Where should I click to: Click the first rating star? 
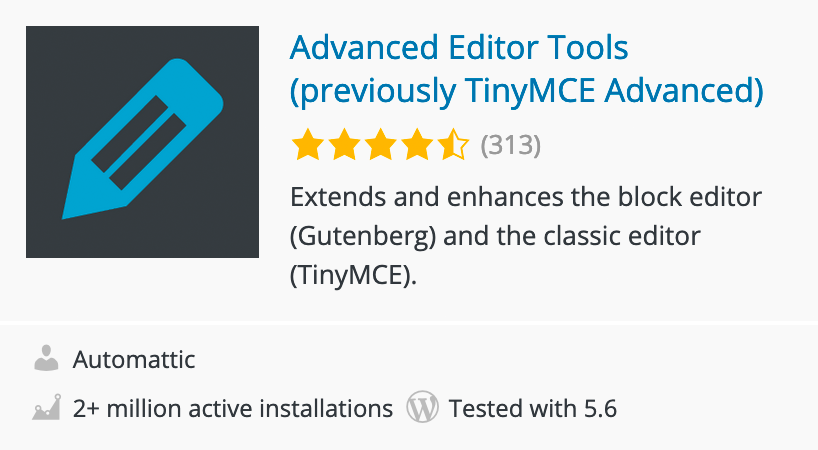(307, 146)
